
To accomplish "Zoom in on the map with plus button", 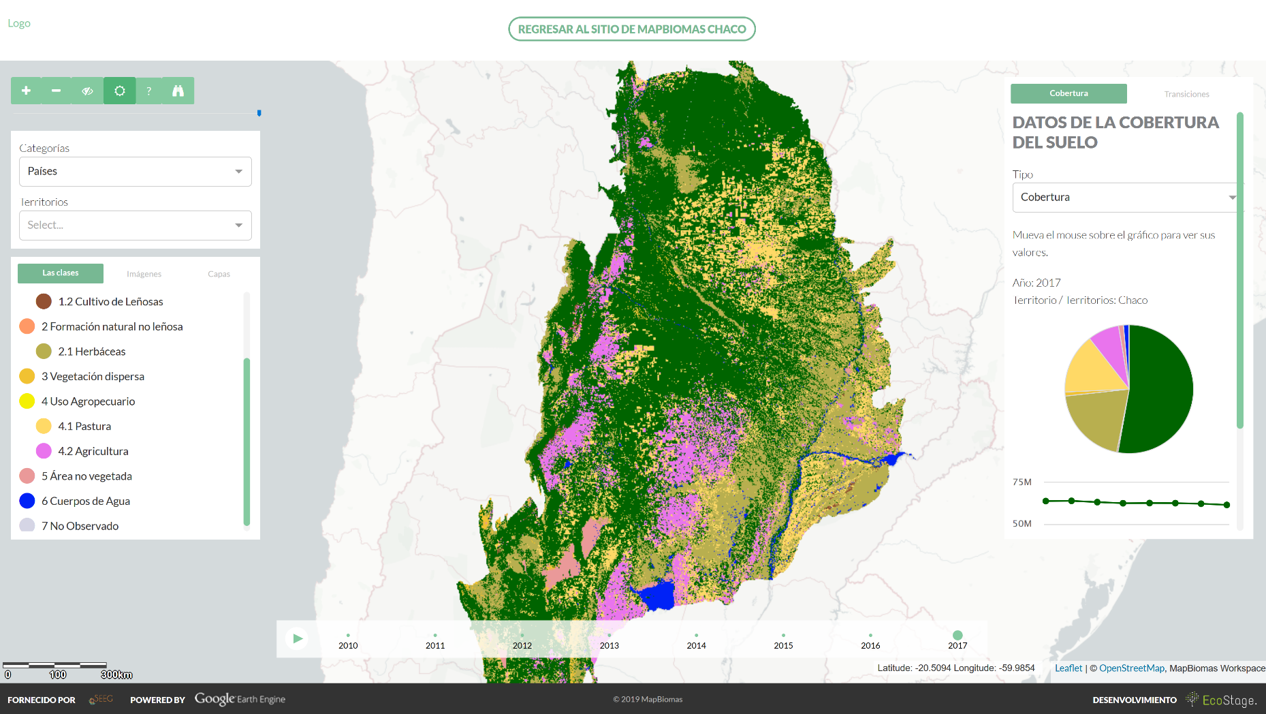I will pos(26,91).
